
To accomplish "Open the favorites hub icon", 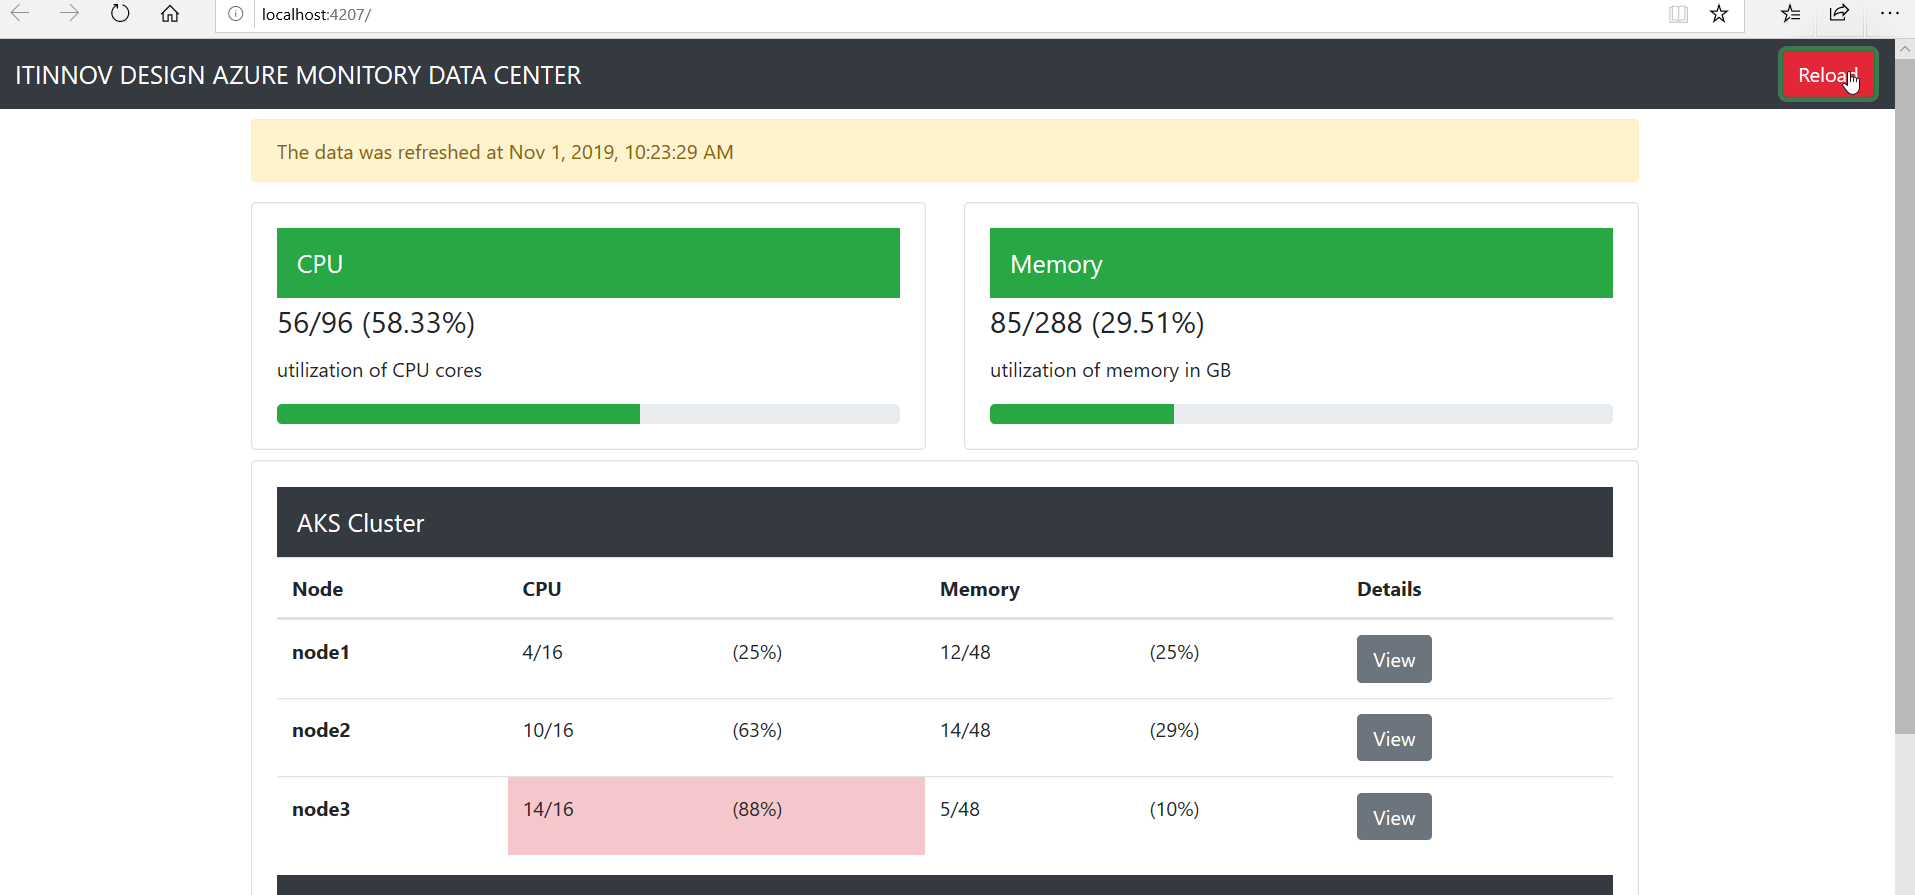I will [1790, 14].
